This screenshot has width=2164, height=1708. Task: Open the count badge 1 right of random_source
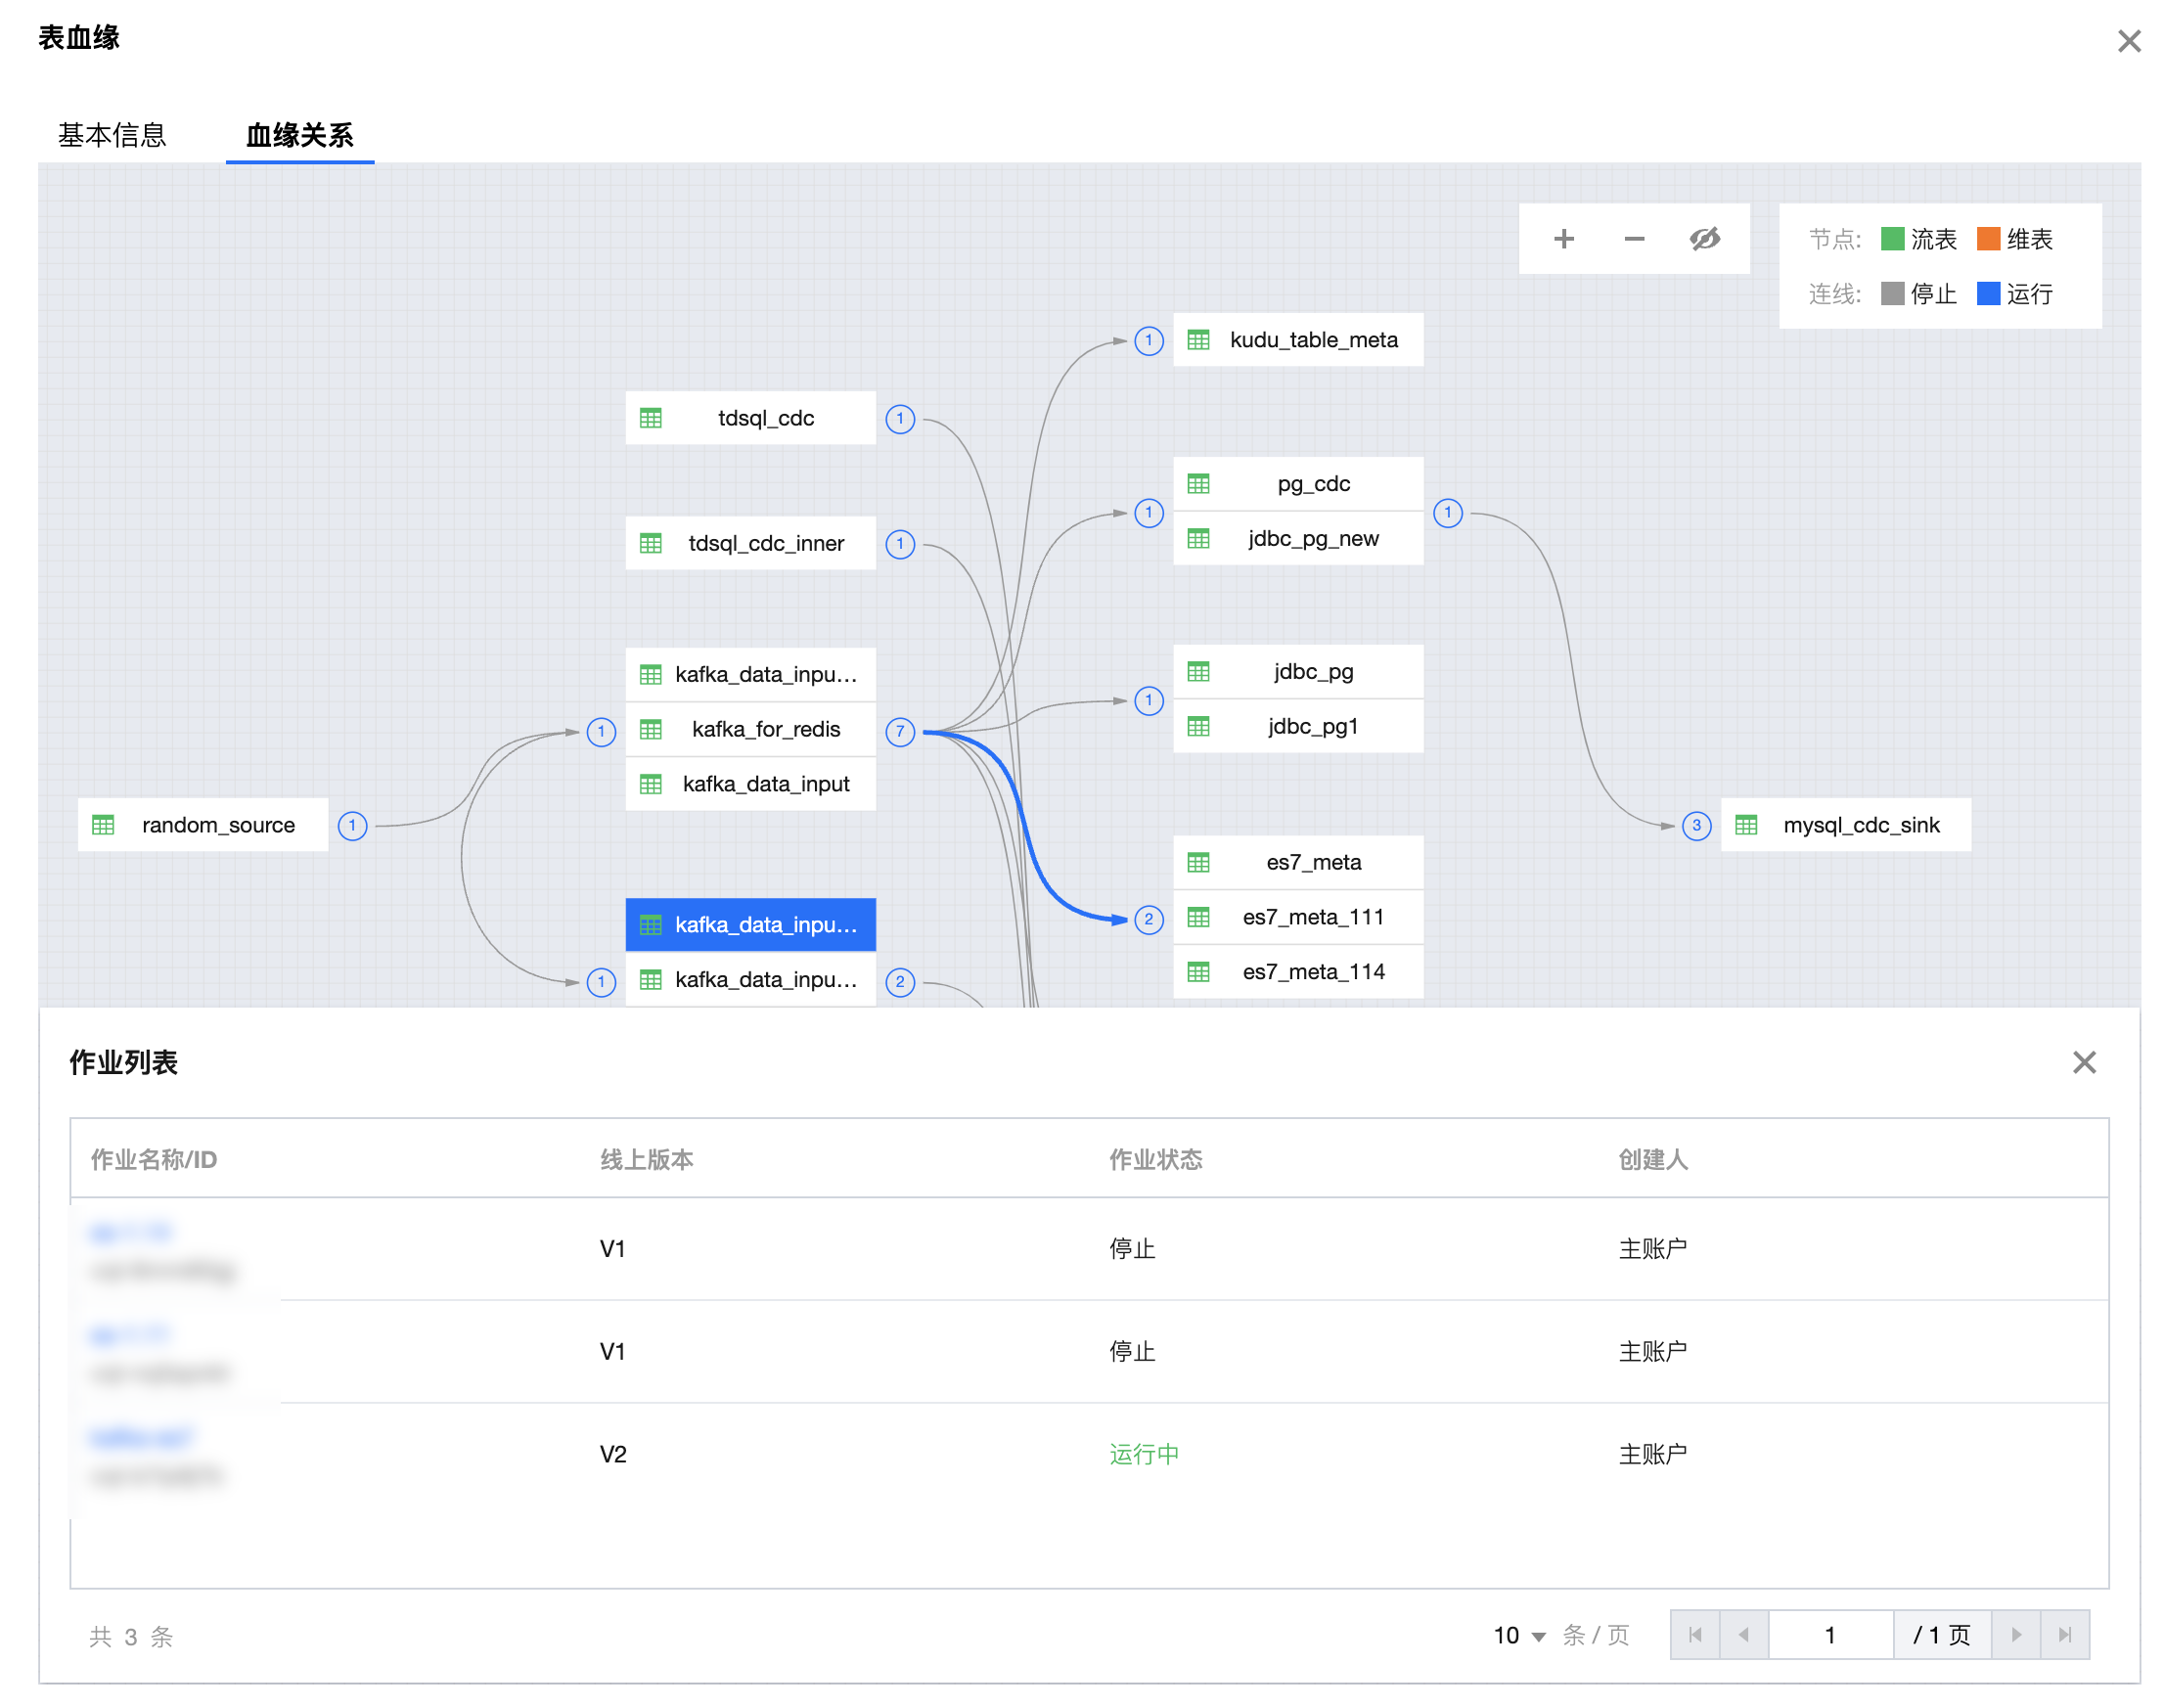click(352, 826)
